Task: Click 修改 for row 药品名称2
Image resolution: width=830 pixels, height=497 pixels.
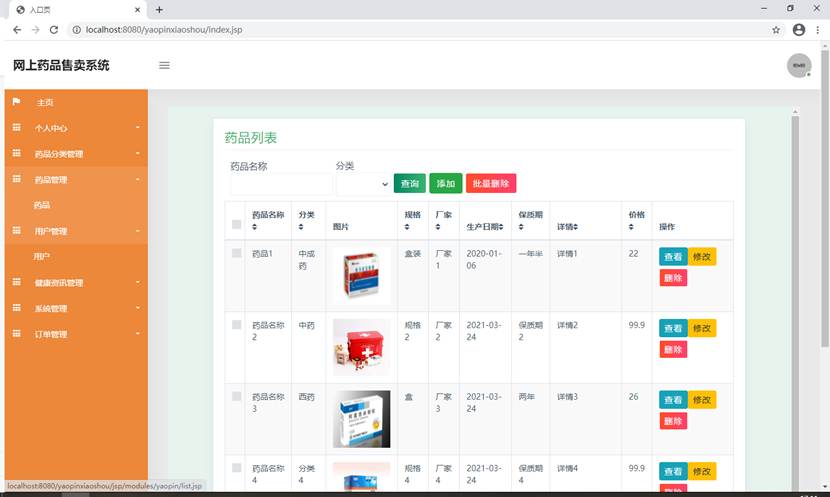Action: [702, 328]
